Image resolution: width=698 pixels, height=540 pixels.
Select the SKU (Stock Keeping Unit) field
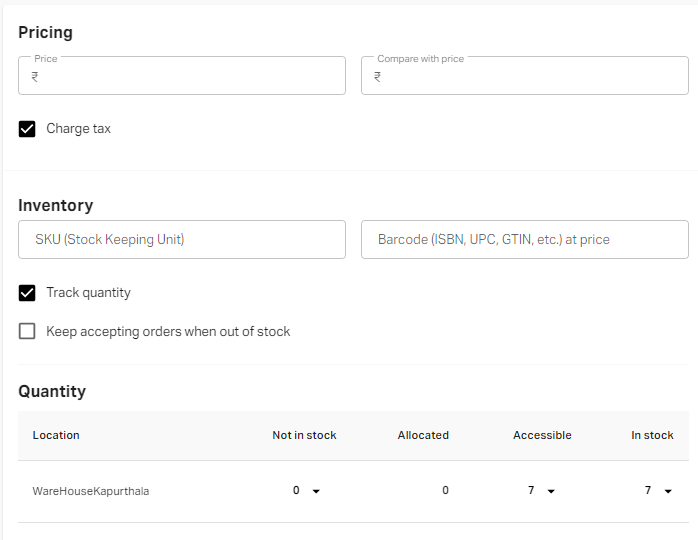[182, 240]
